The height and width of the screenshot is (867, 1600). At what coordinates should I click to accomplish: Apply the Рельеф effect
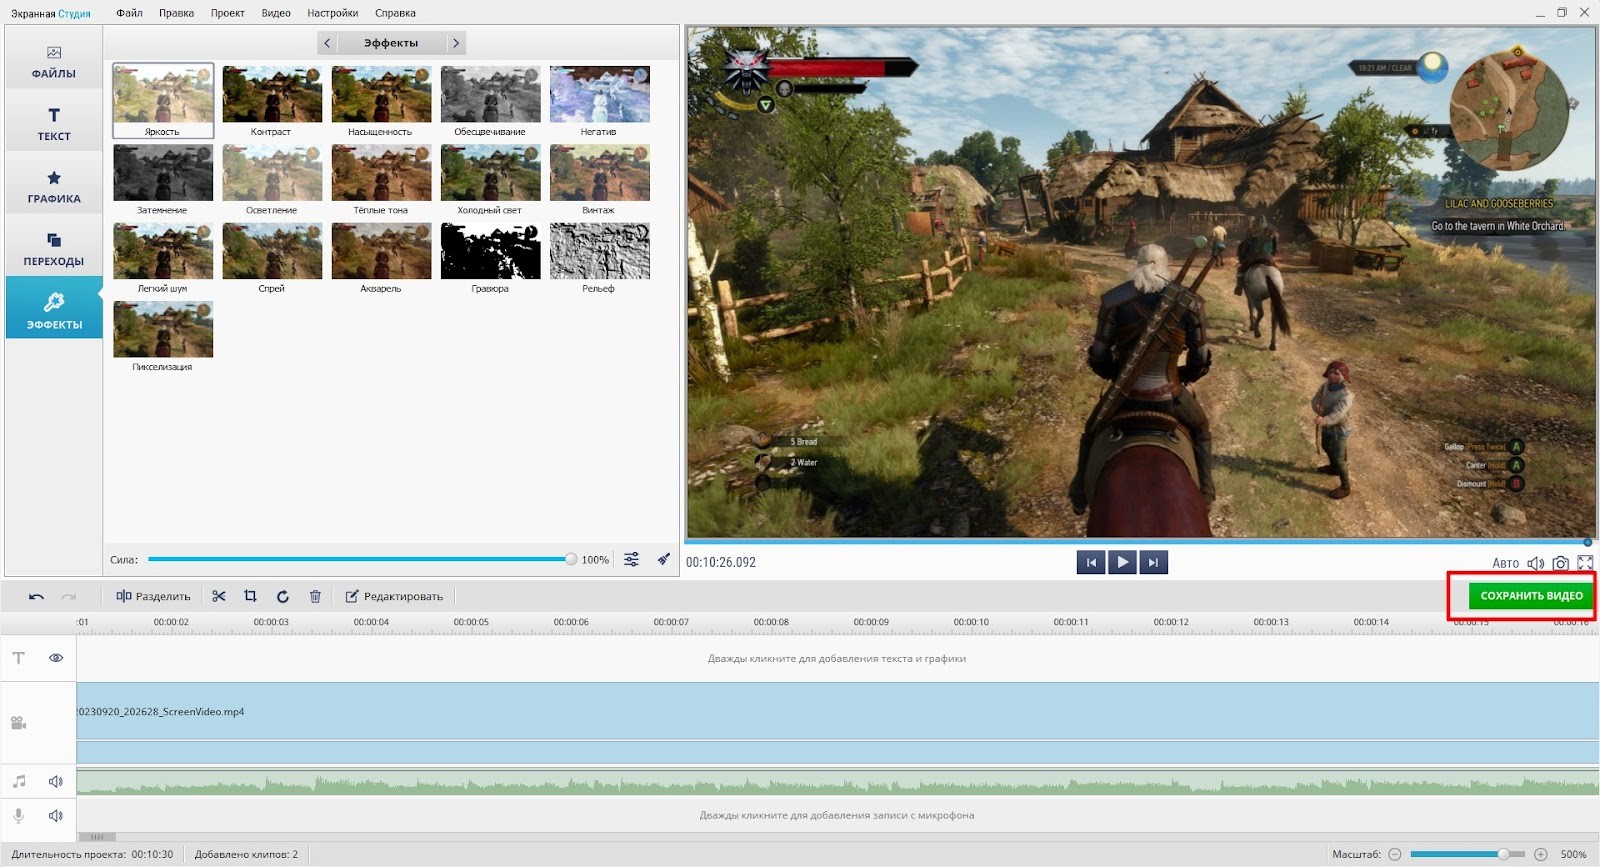[599, 257]
